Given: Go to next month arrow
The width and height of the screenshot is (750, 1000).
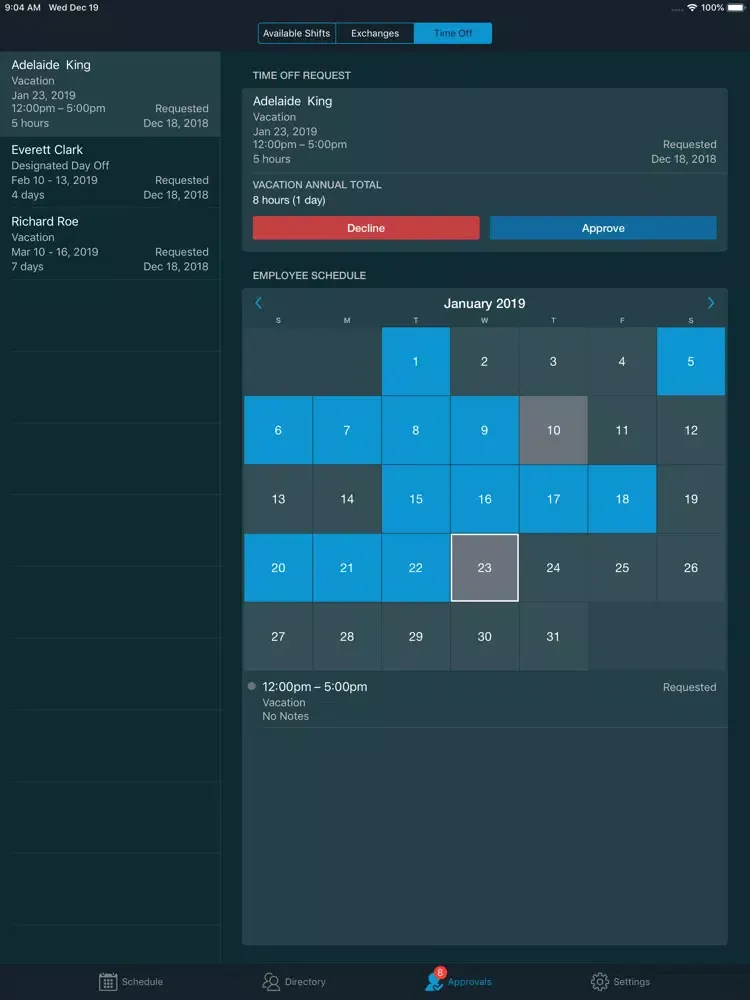Looking at the screenshot, I should point(711,303).
